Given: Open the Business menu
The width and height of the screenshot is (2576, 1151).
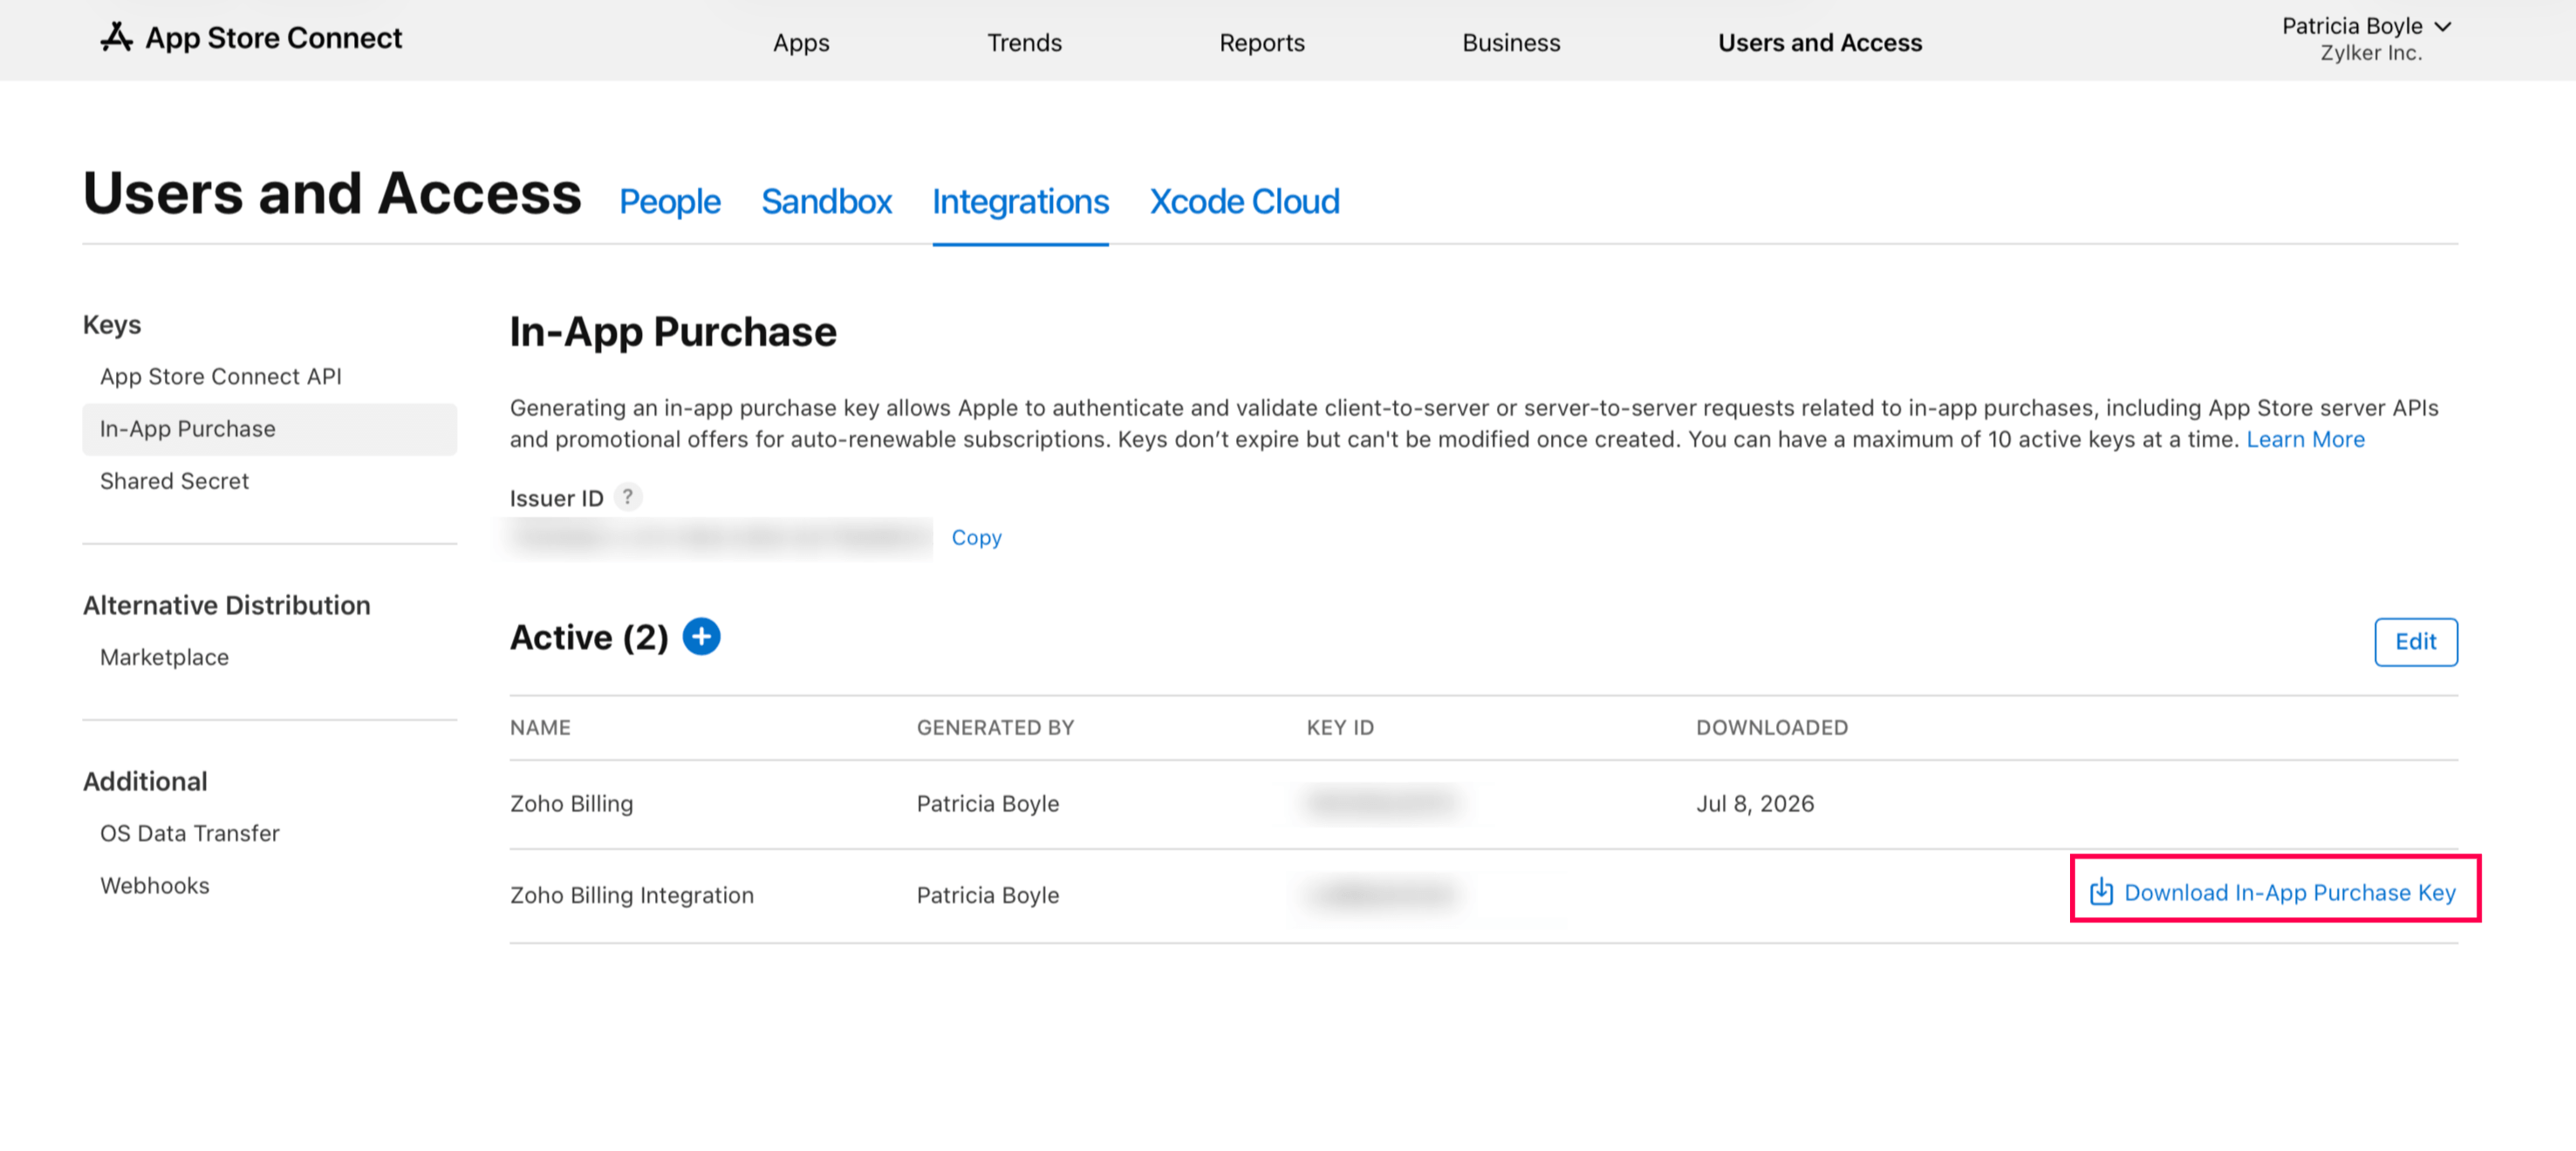Looking at the screenshot, I should (1510, 43).
